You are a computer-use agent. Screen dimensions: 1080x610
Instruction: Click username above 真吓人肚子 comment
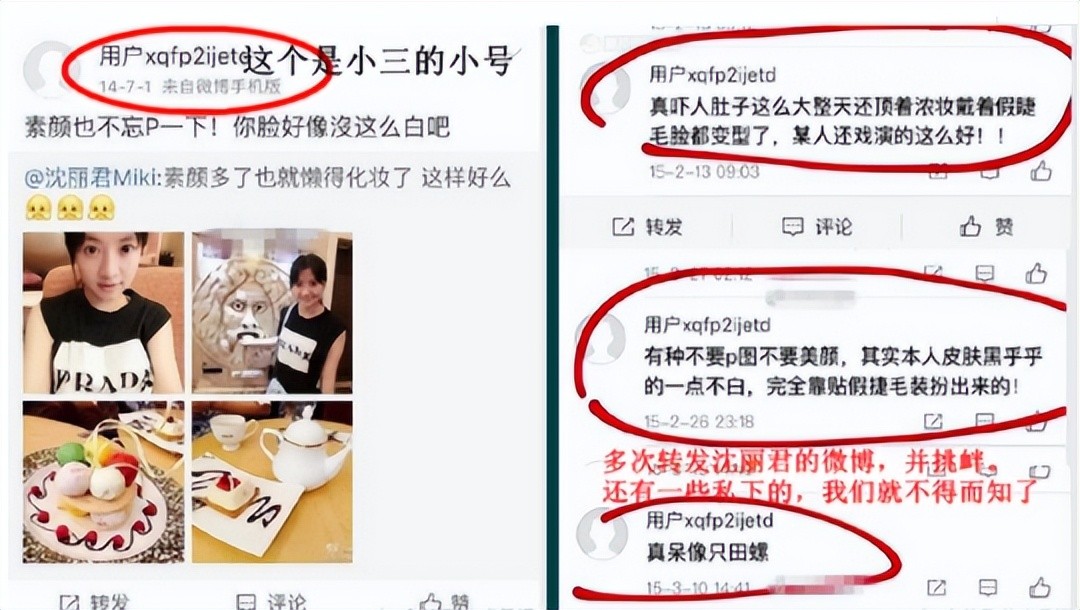(712, 74)
